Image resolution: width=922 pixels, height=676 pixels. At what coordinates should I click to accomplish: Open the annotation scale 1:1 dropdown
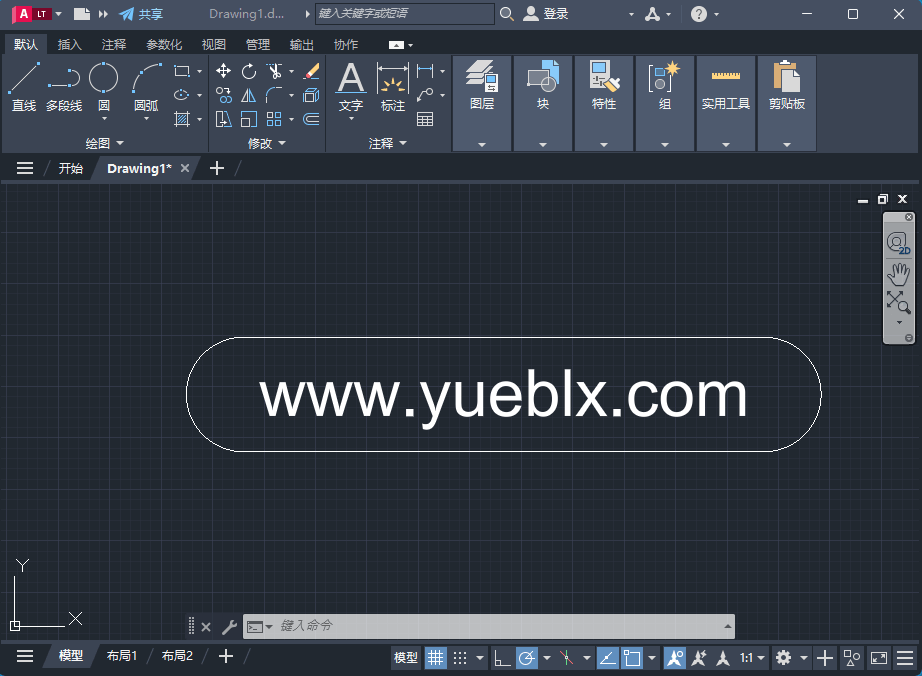[753, 657]
